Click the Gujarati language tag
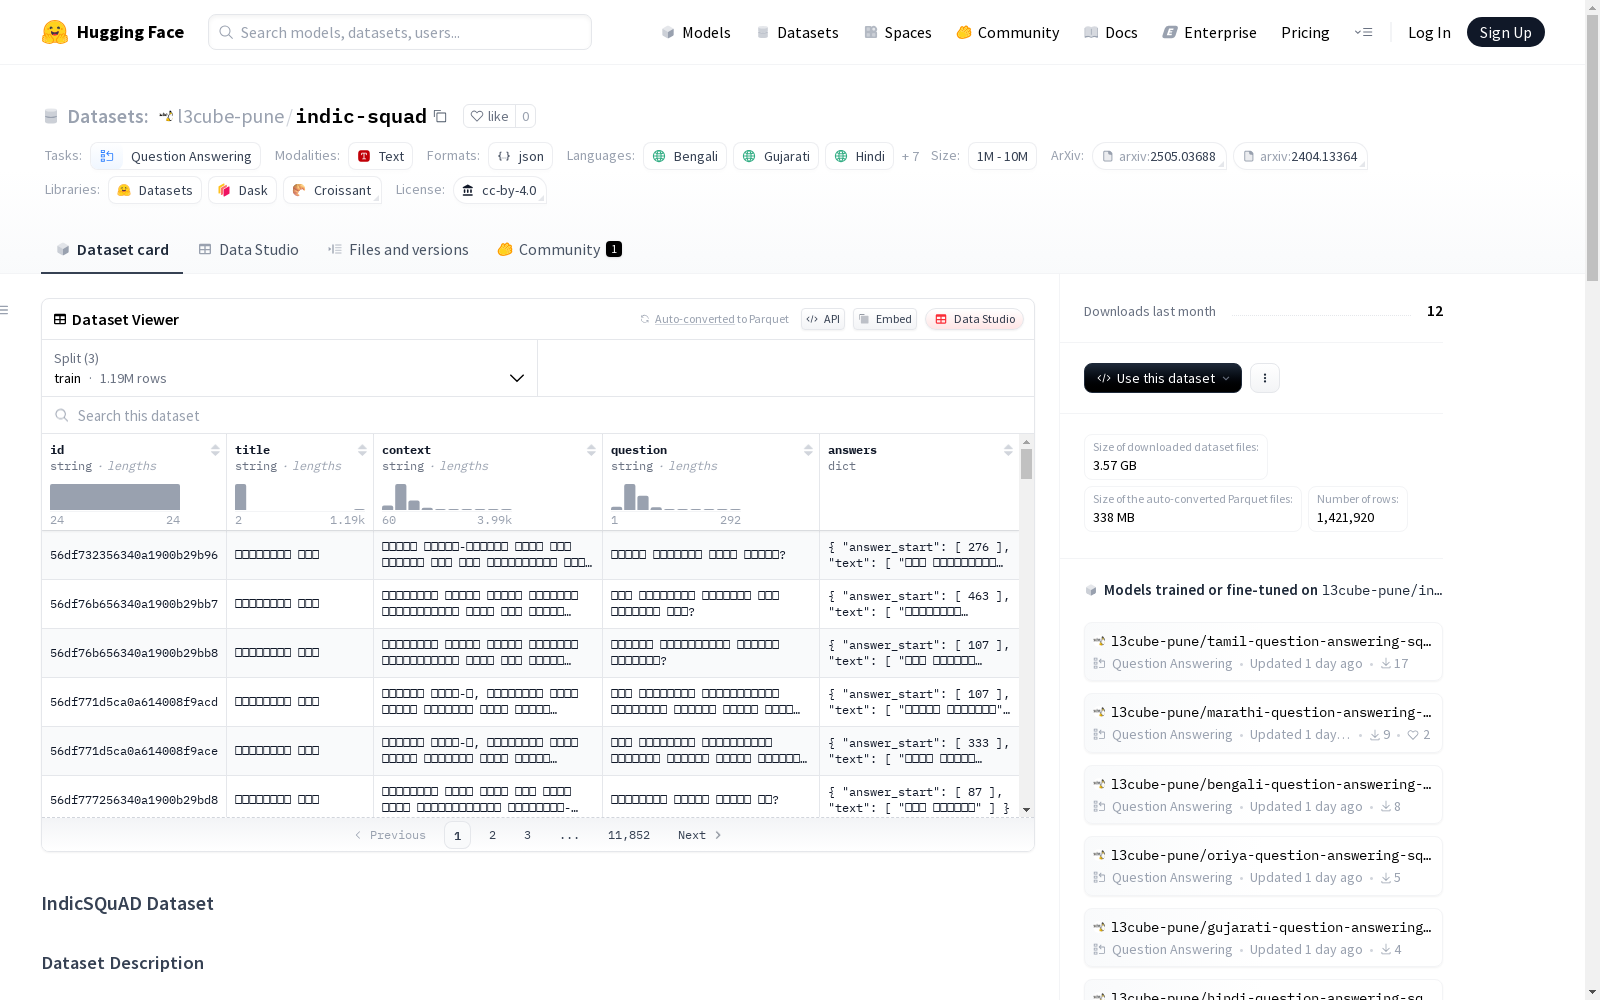 click(x=776, y=156)
